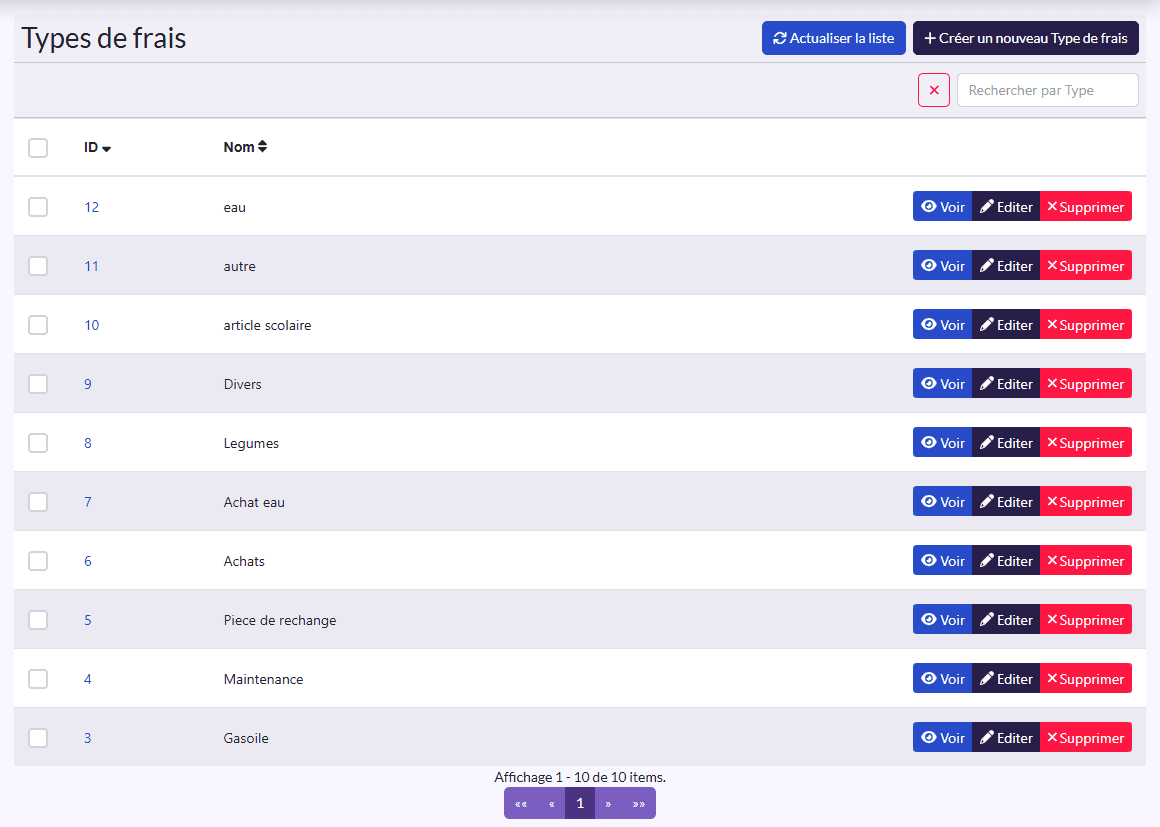Open the ID 7 link

tap(87, 502)
